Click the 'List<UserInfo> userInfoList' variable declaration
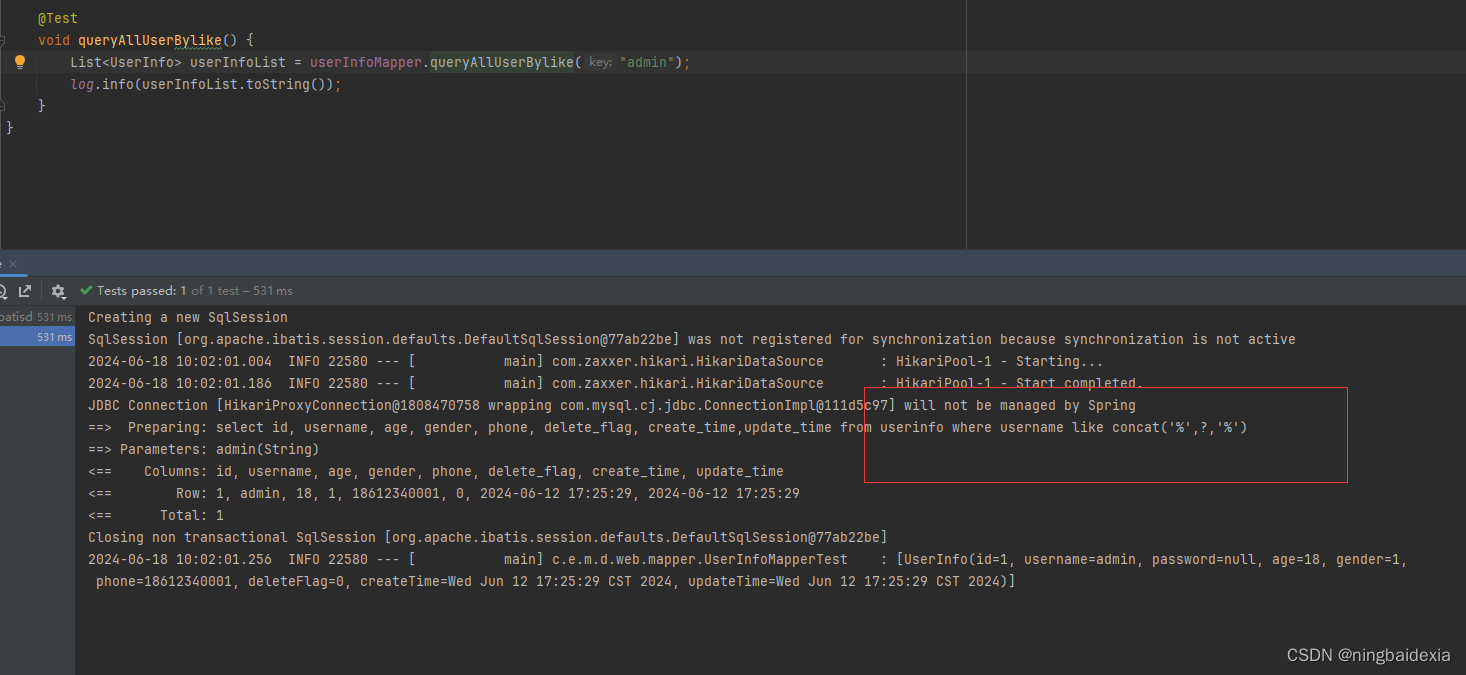The width and height of the screenshot is (1466, 675). pos(178,62)
